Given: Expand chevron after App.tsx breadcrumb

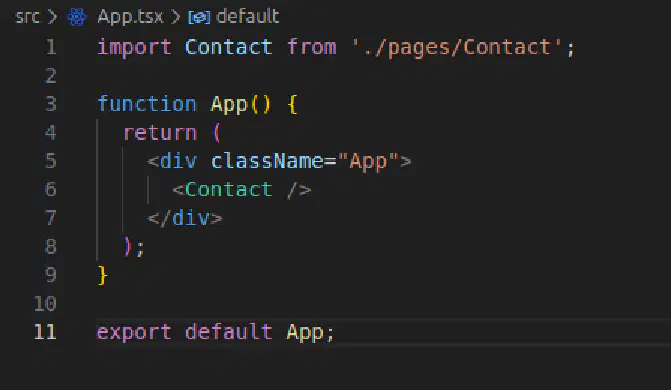Looking at the screenshot, I should point(175,17).
